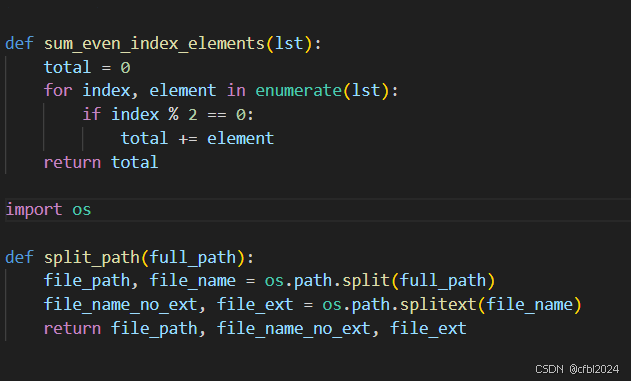Click the 'os.path.splitext(file_name)' call

[452, 305]
